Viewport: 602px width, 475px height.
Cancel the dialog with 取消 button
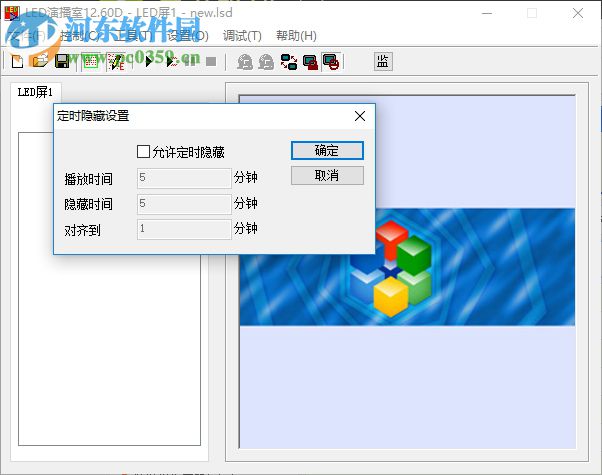point(327,175)
